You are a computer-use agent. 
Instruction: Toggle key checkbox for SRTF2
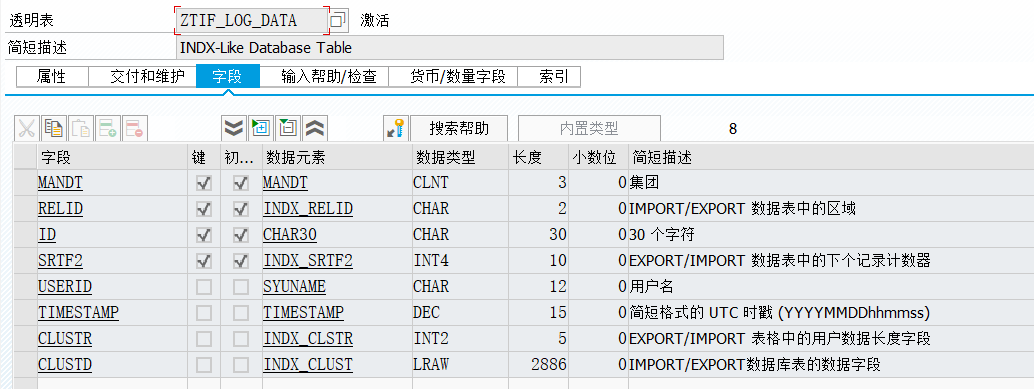click(204, 261)
